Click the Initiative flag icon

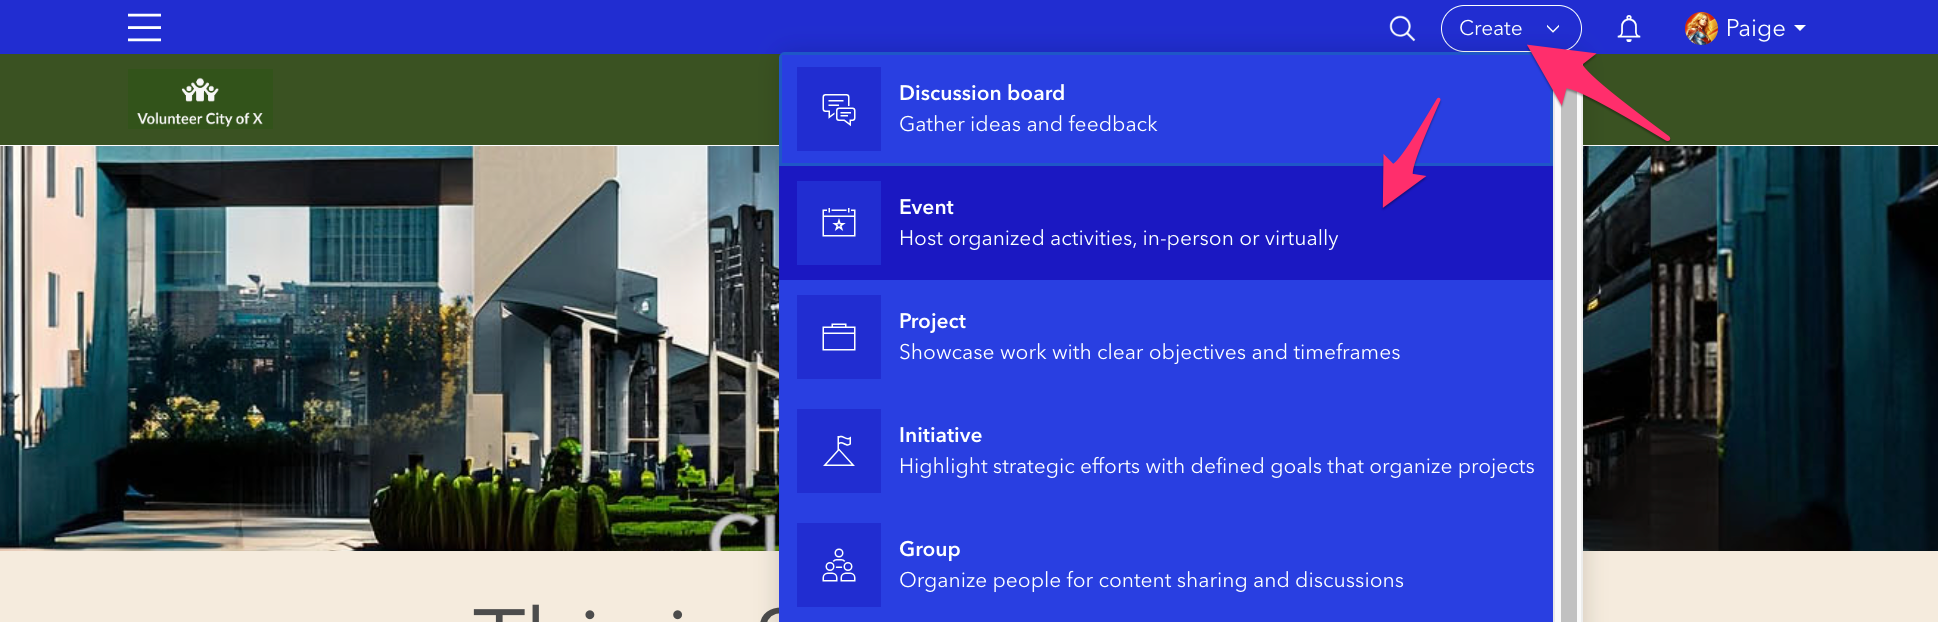tap(839, 451)
